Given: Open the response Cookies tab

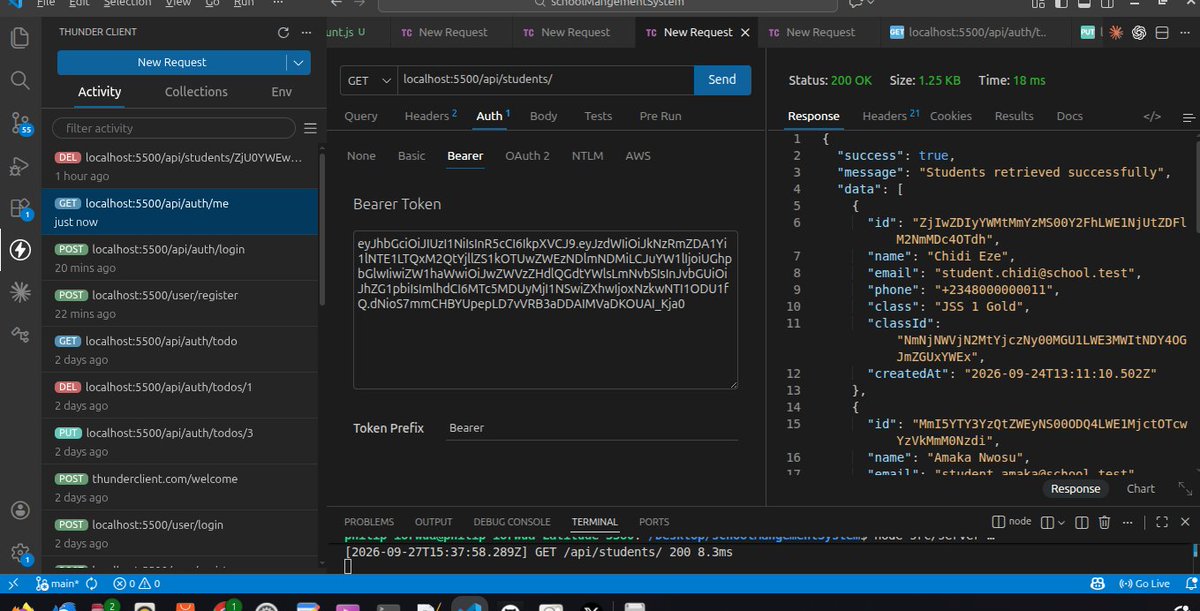Looking at the screenshot, I should click(951, 116).
